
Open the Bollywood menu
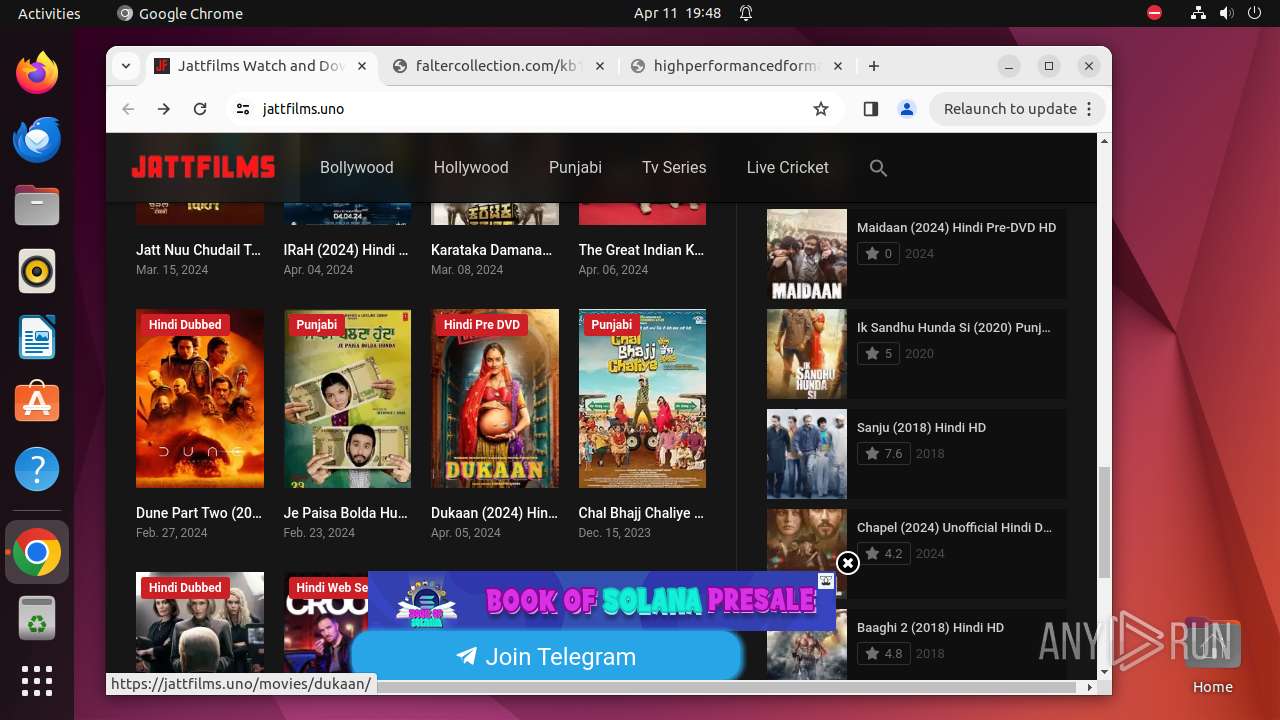click(357, 168)
